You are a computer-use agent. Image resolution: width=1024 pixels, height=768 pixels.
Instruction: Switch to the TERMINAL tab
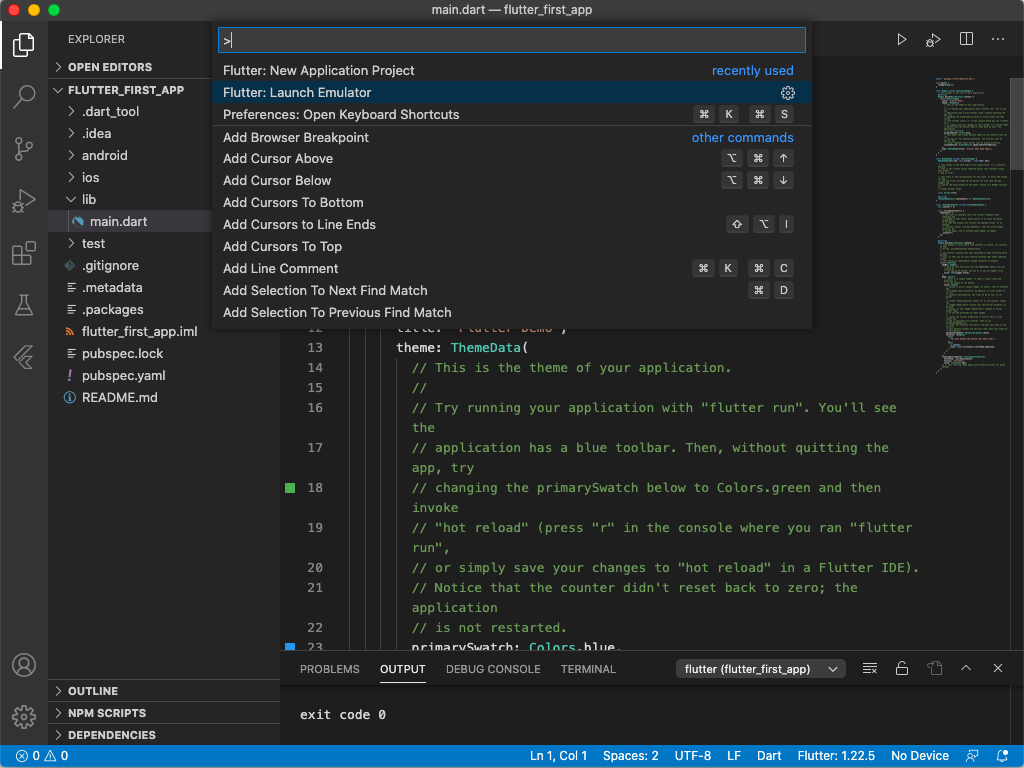(588, 669)
